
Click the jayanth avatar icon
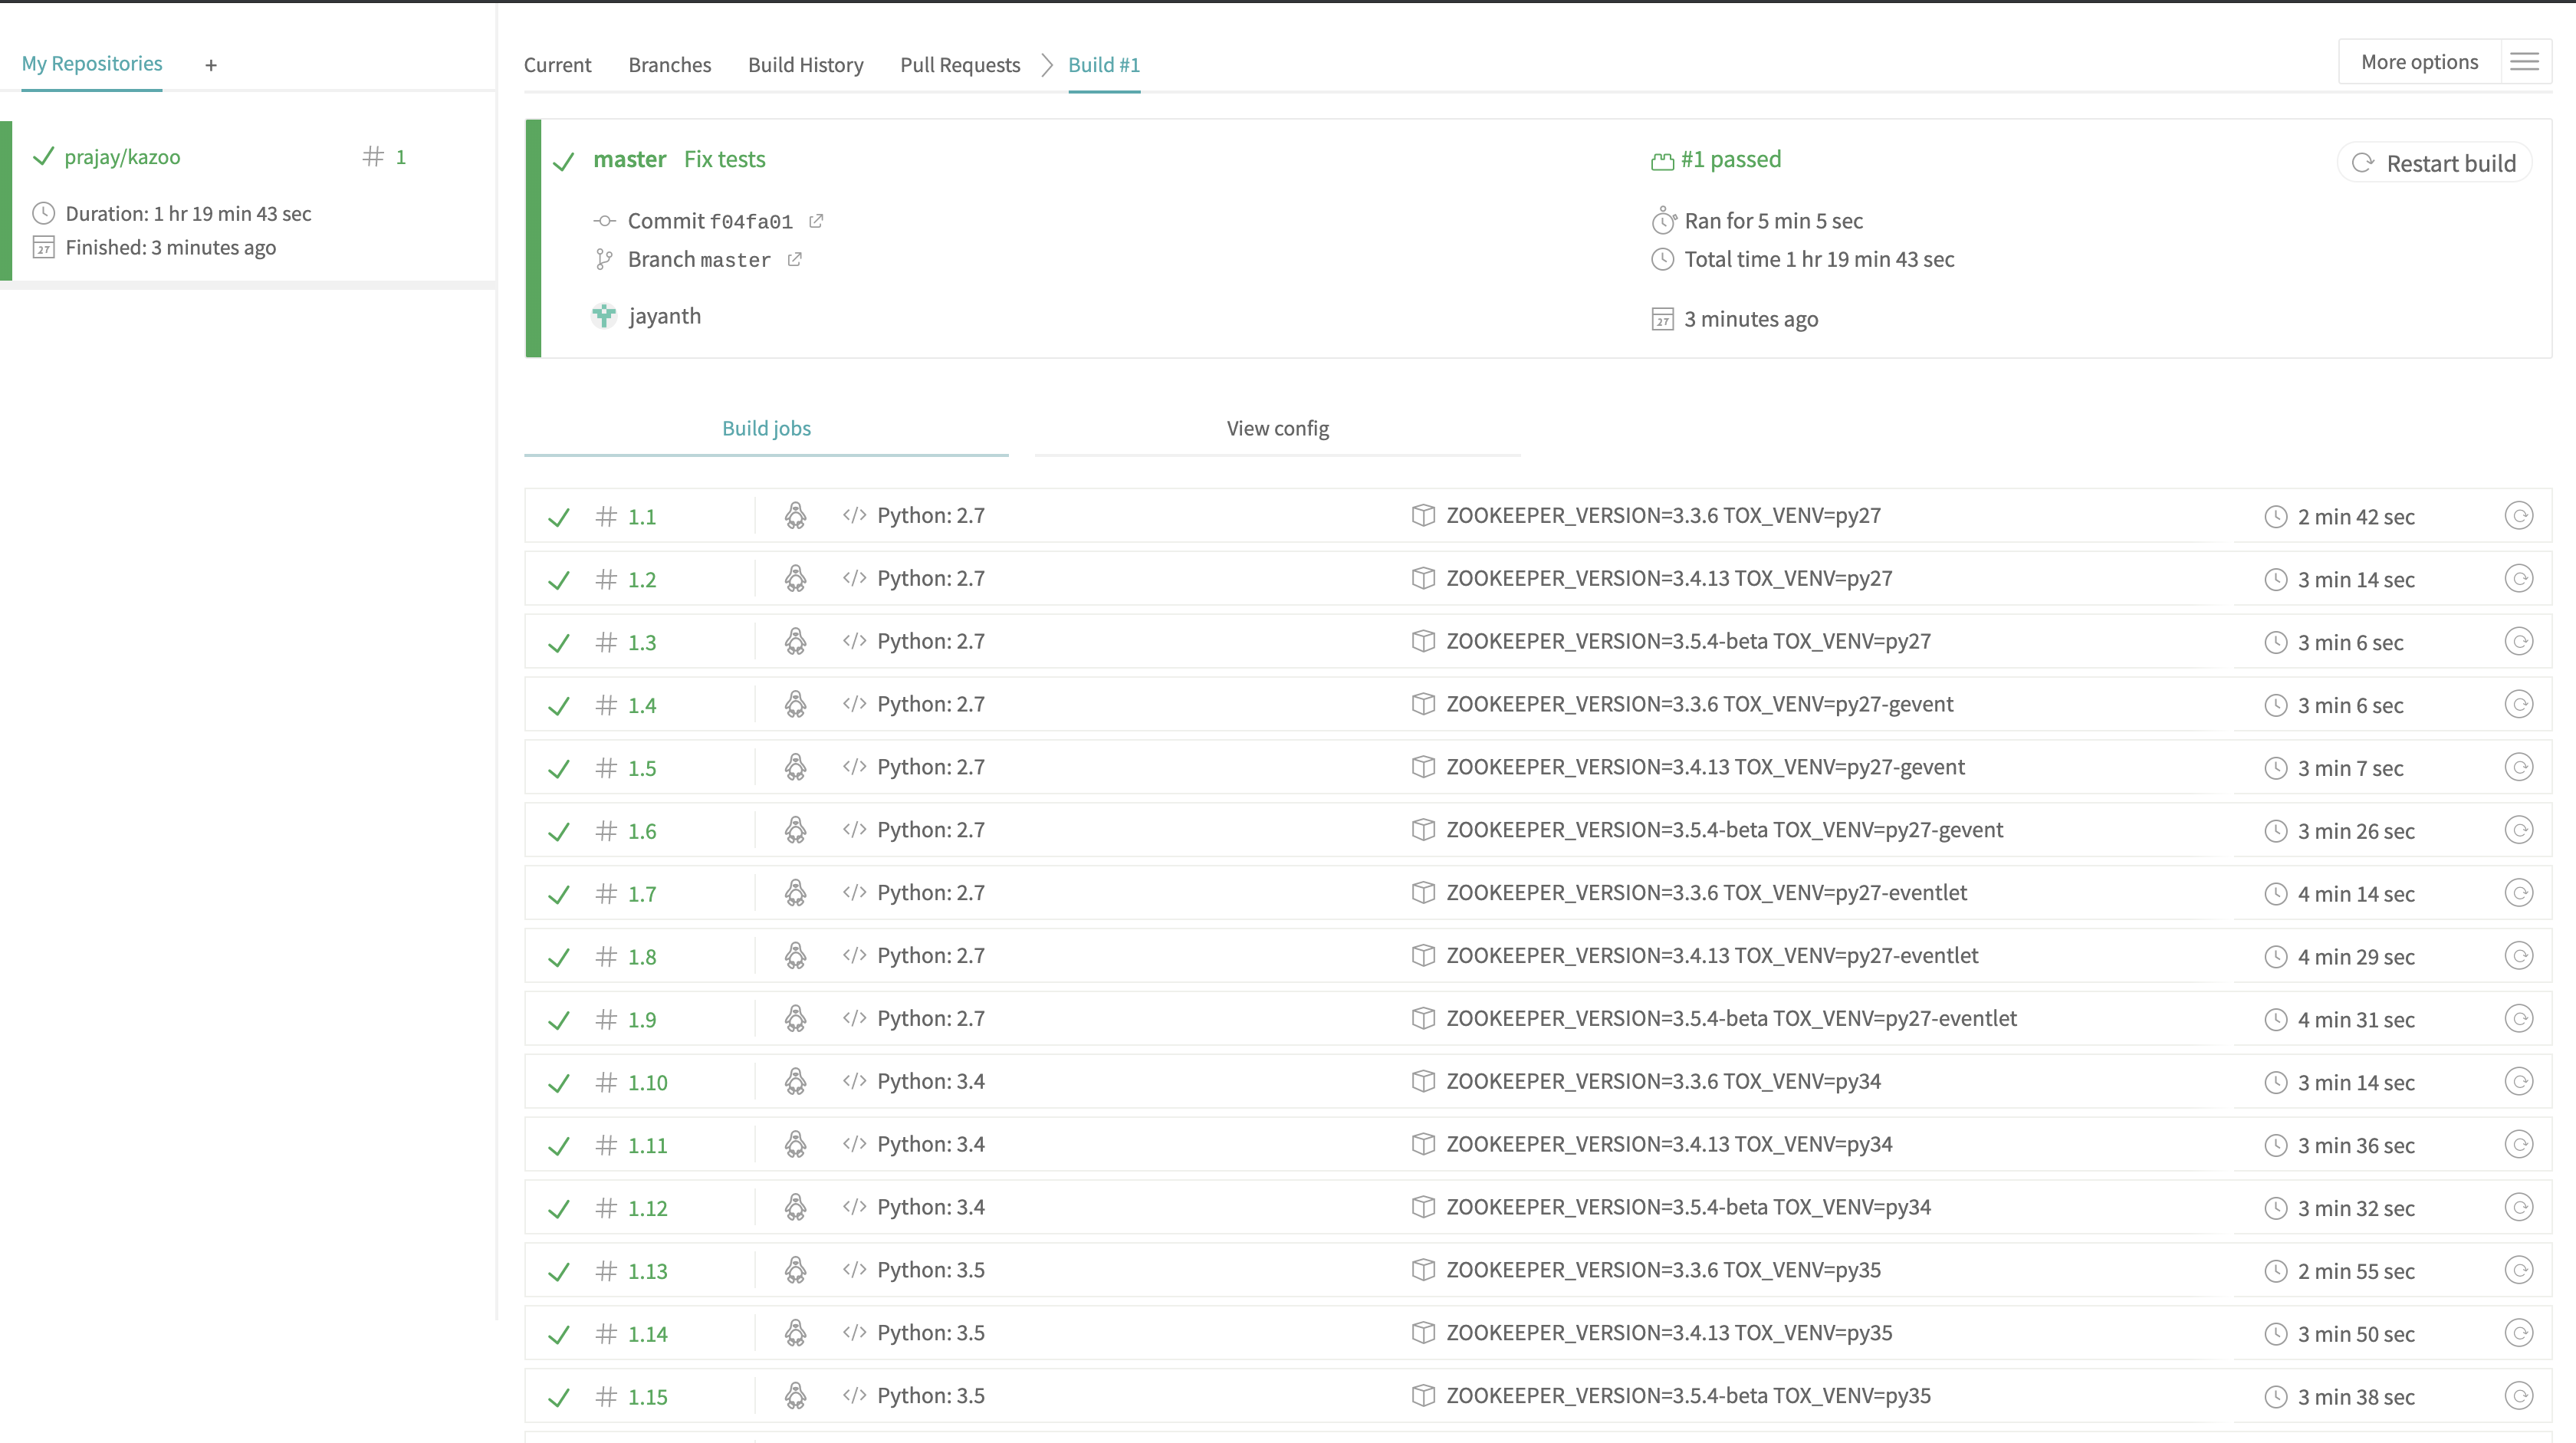(x=604, y=316)
